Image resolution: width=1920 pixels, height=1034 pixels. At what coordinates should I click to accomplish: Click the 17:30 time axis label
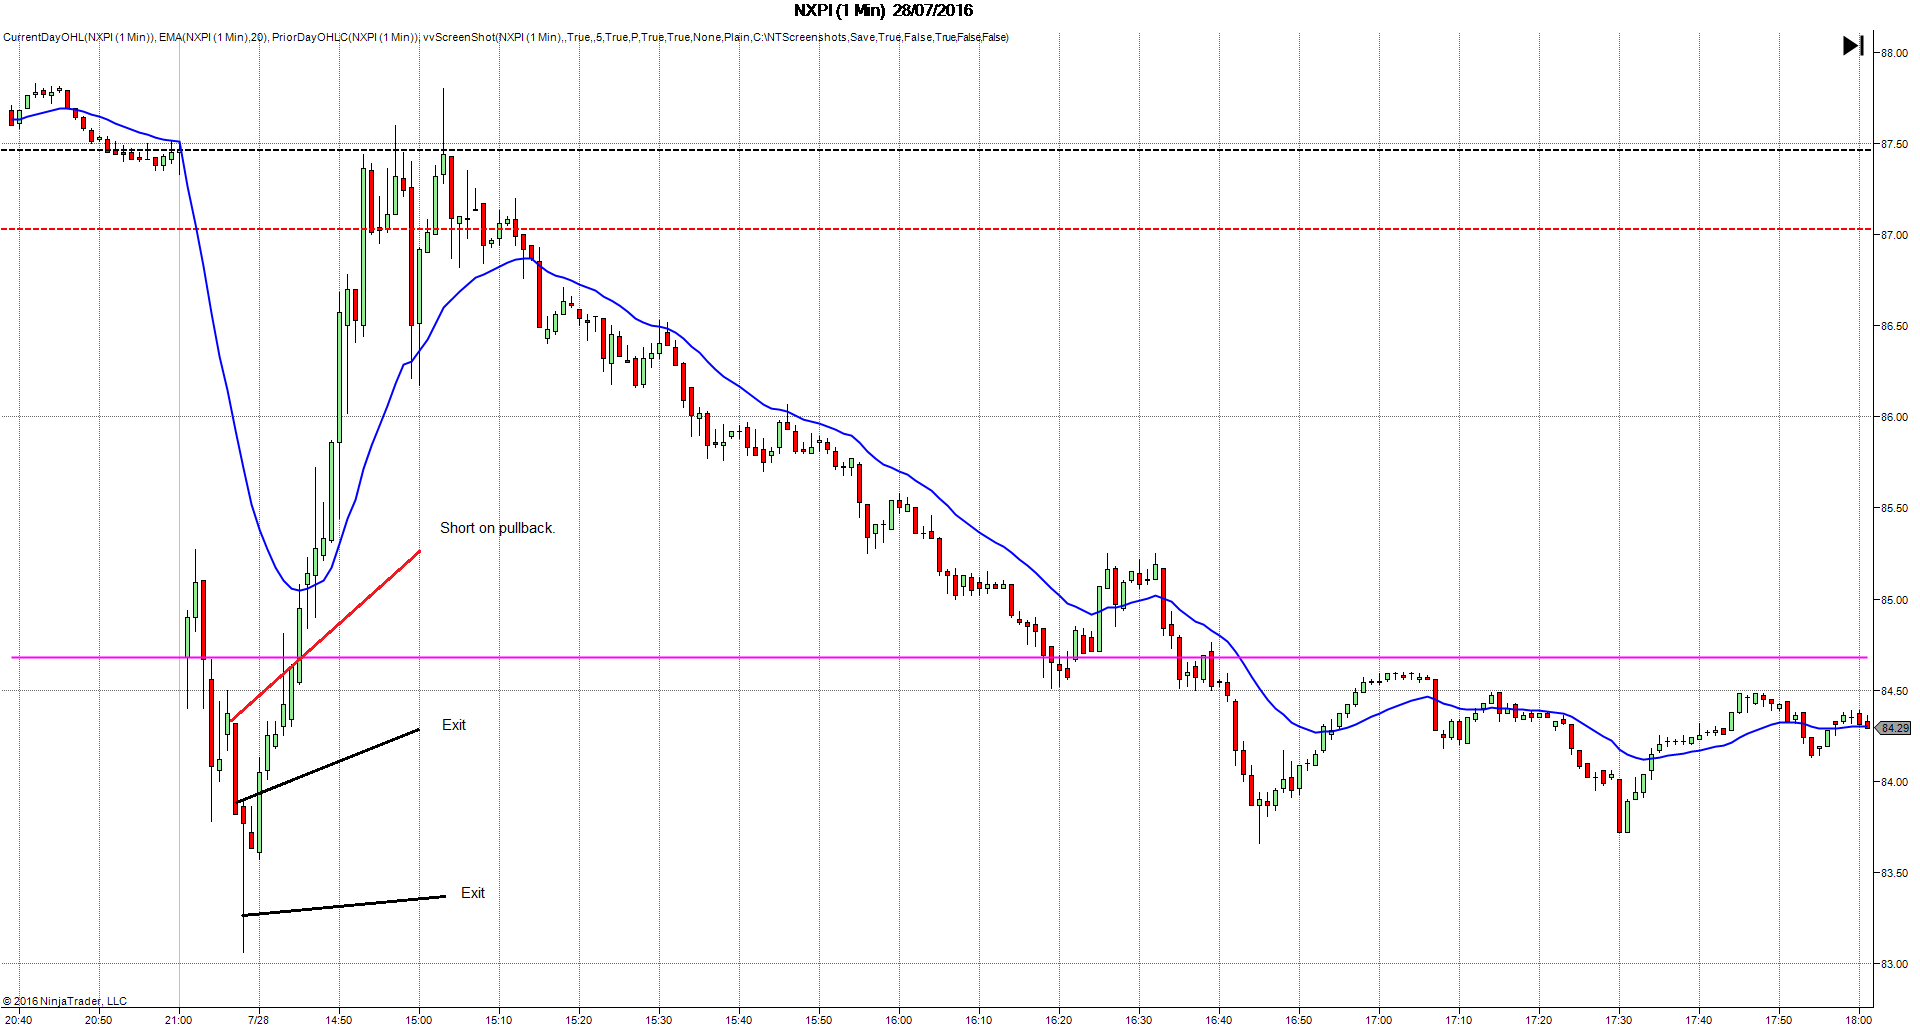(1618, 1020)
